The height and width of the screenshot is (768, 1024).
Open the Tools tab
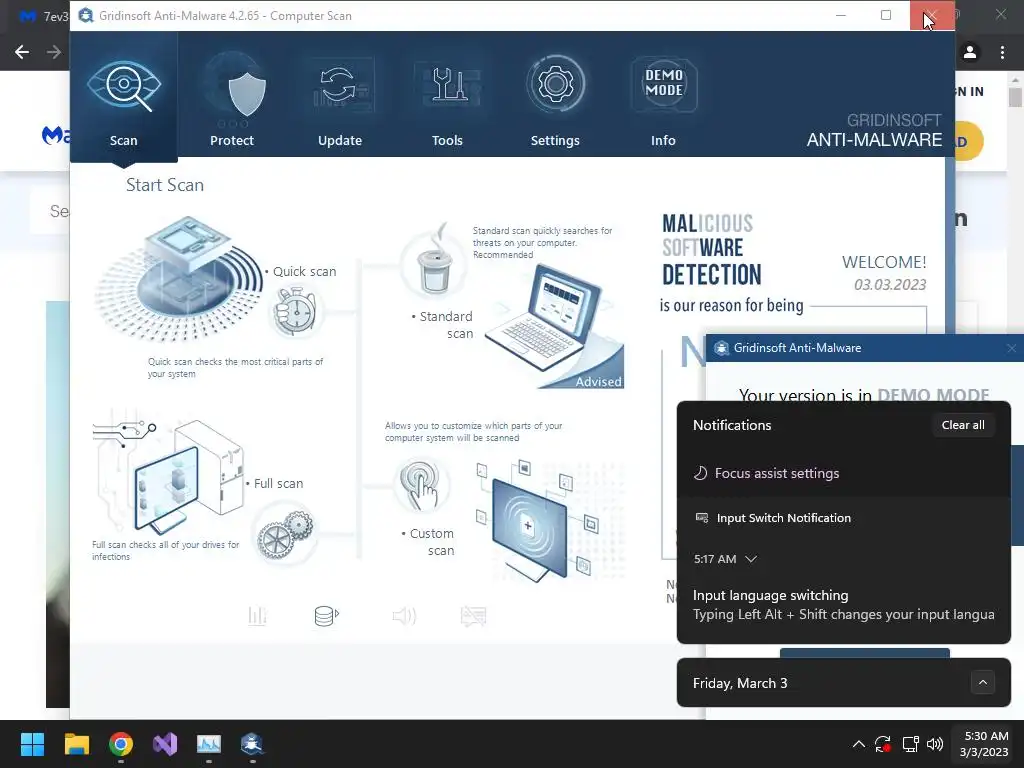(x=447, y=98)
